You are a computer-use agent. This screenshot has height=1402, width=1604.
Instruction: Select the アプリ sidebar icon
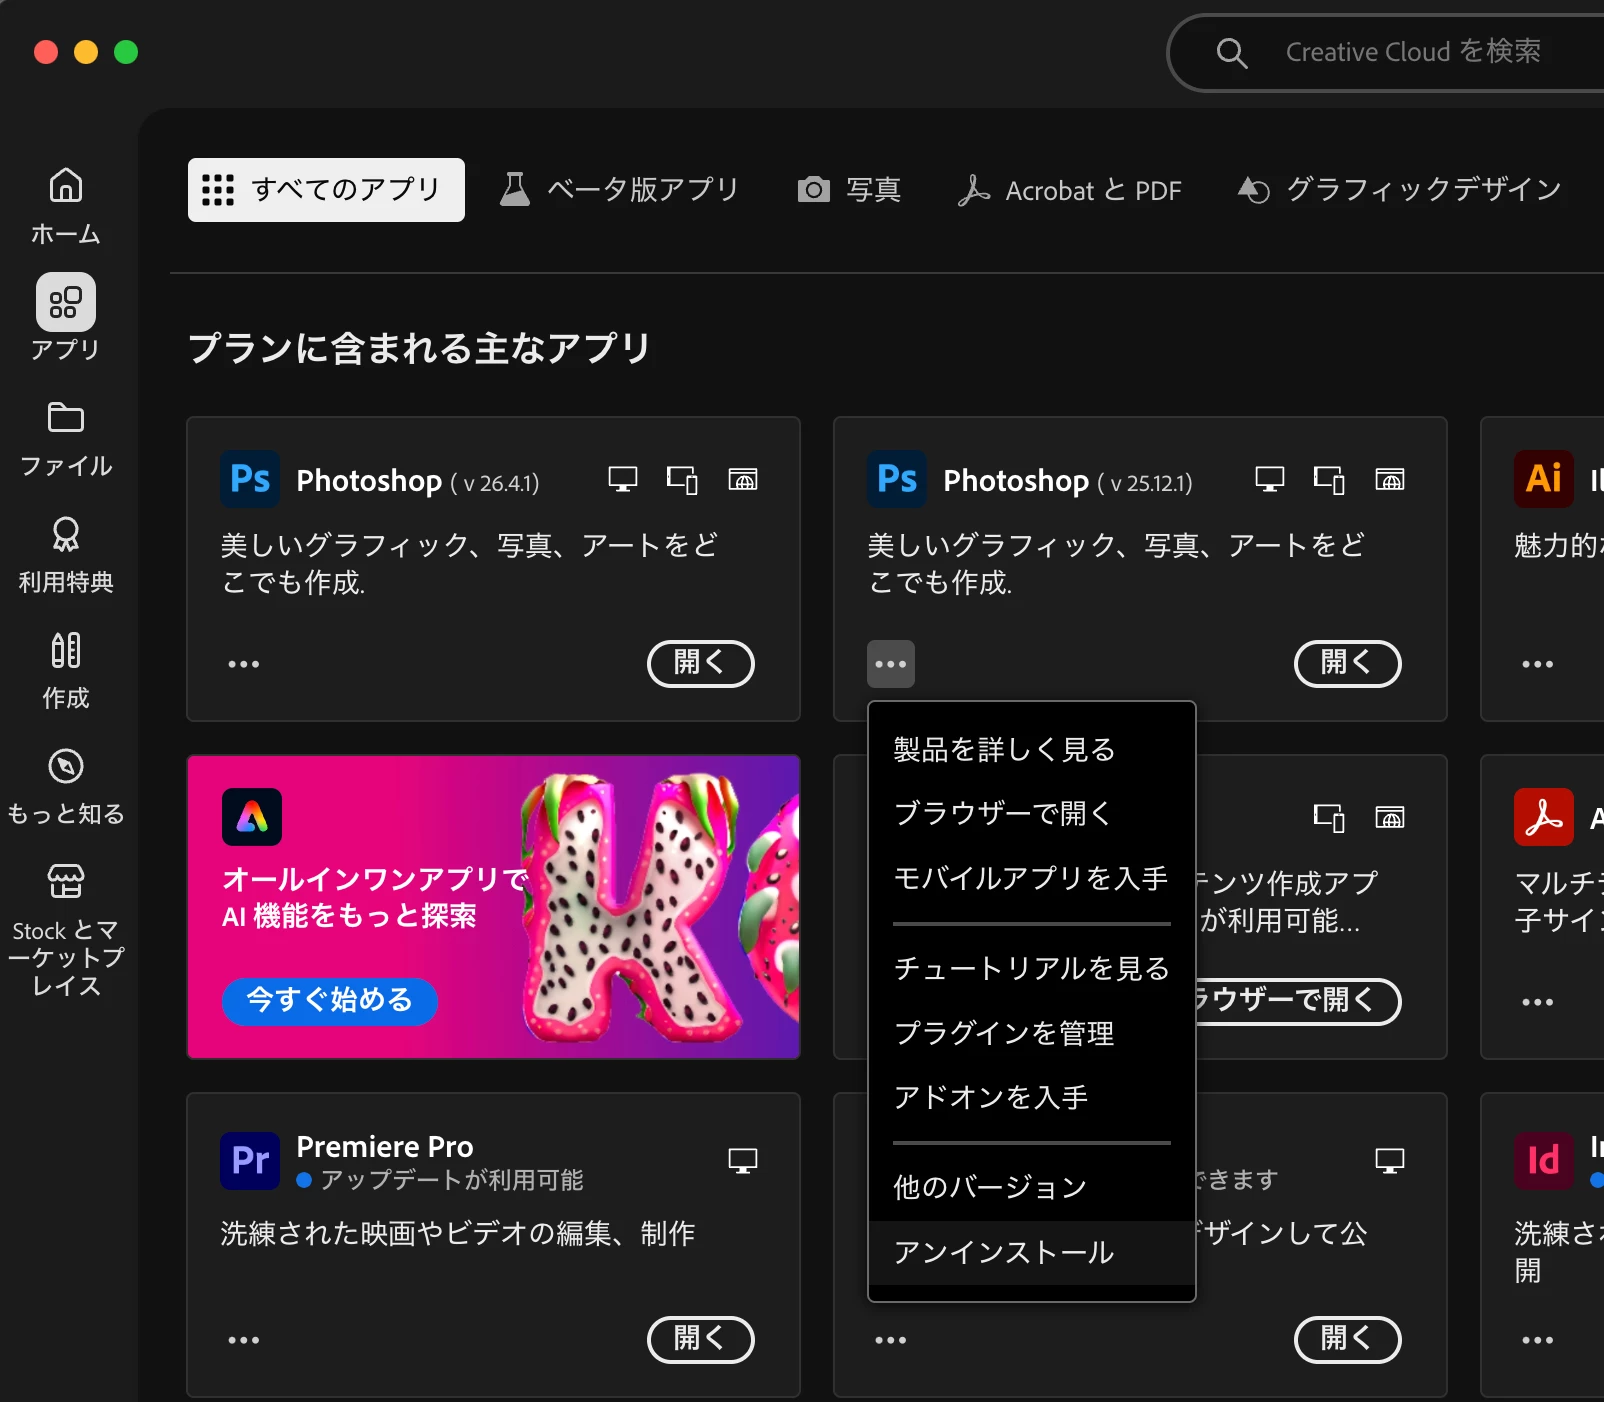[x=66, y=302]
